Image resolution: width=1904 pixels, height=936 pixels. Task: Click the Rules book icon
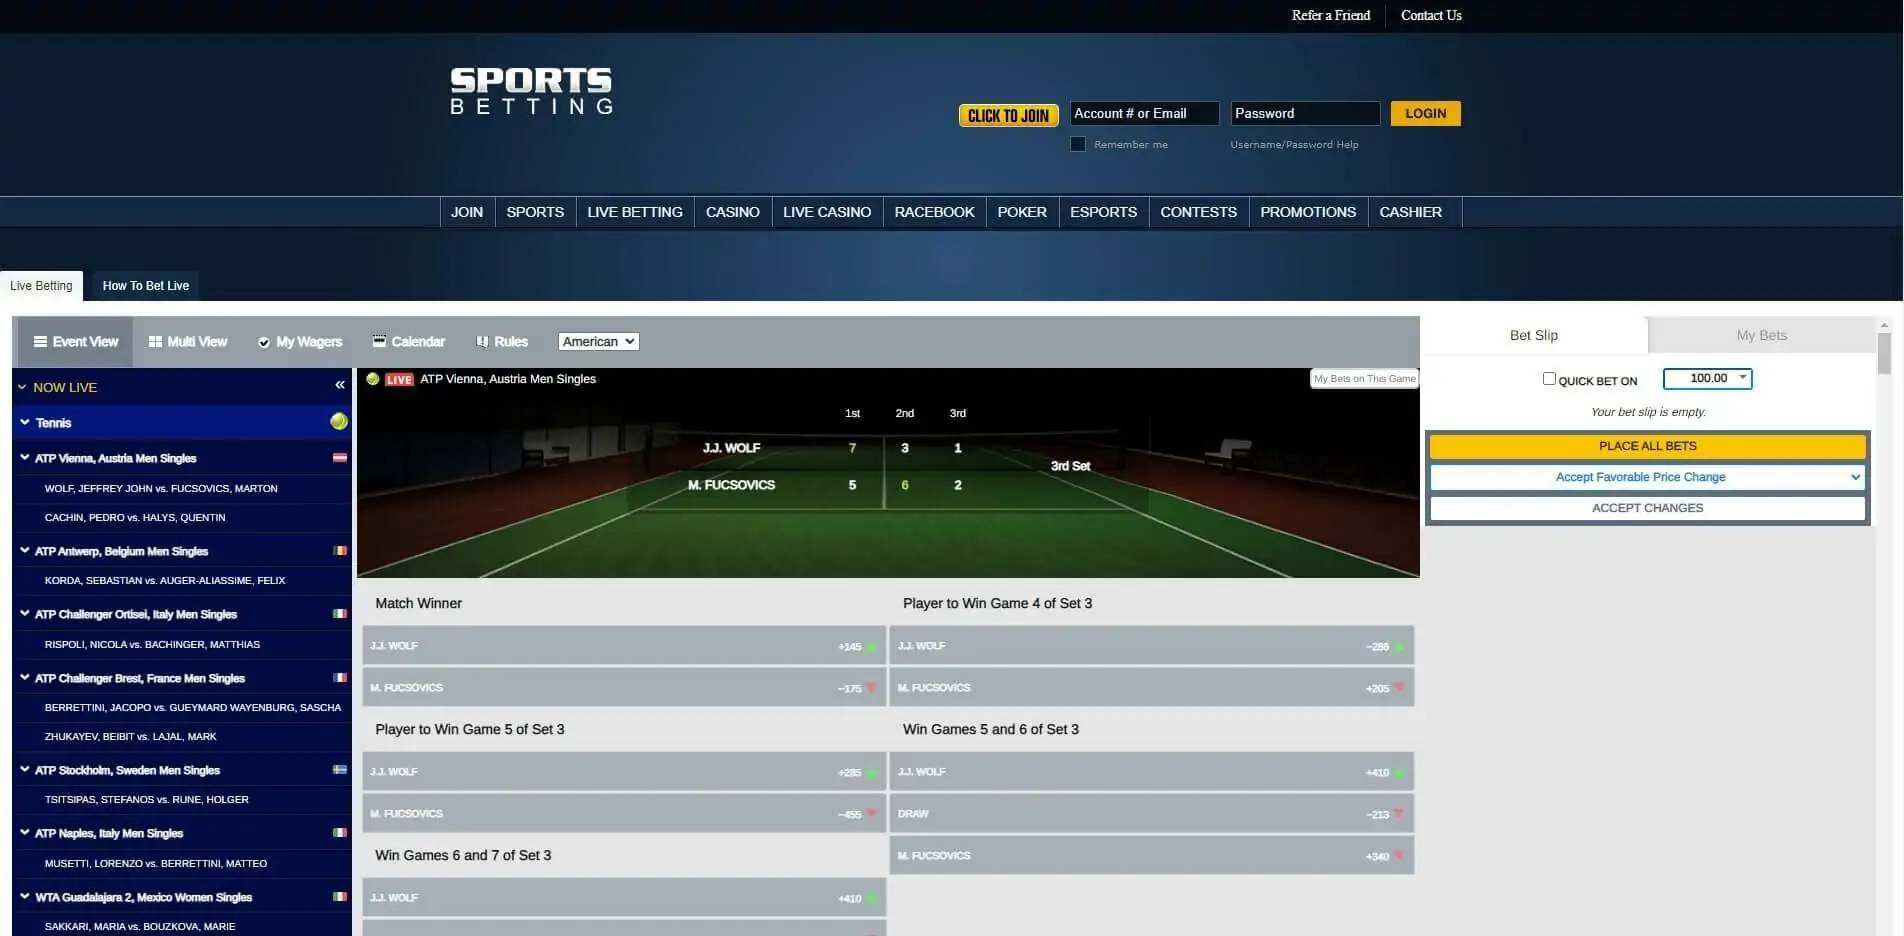pos(483,342)
